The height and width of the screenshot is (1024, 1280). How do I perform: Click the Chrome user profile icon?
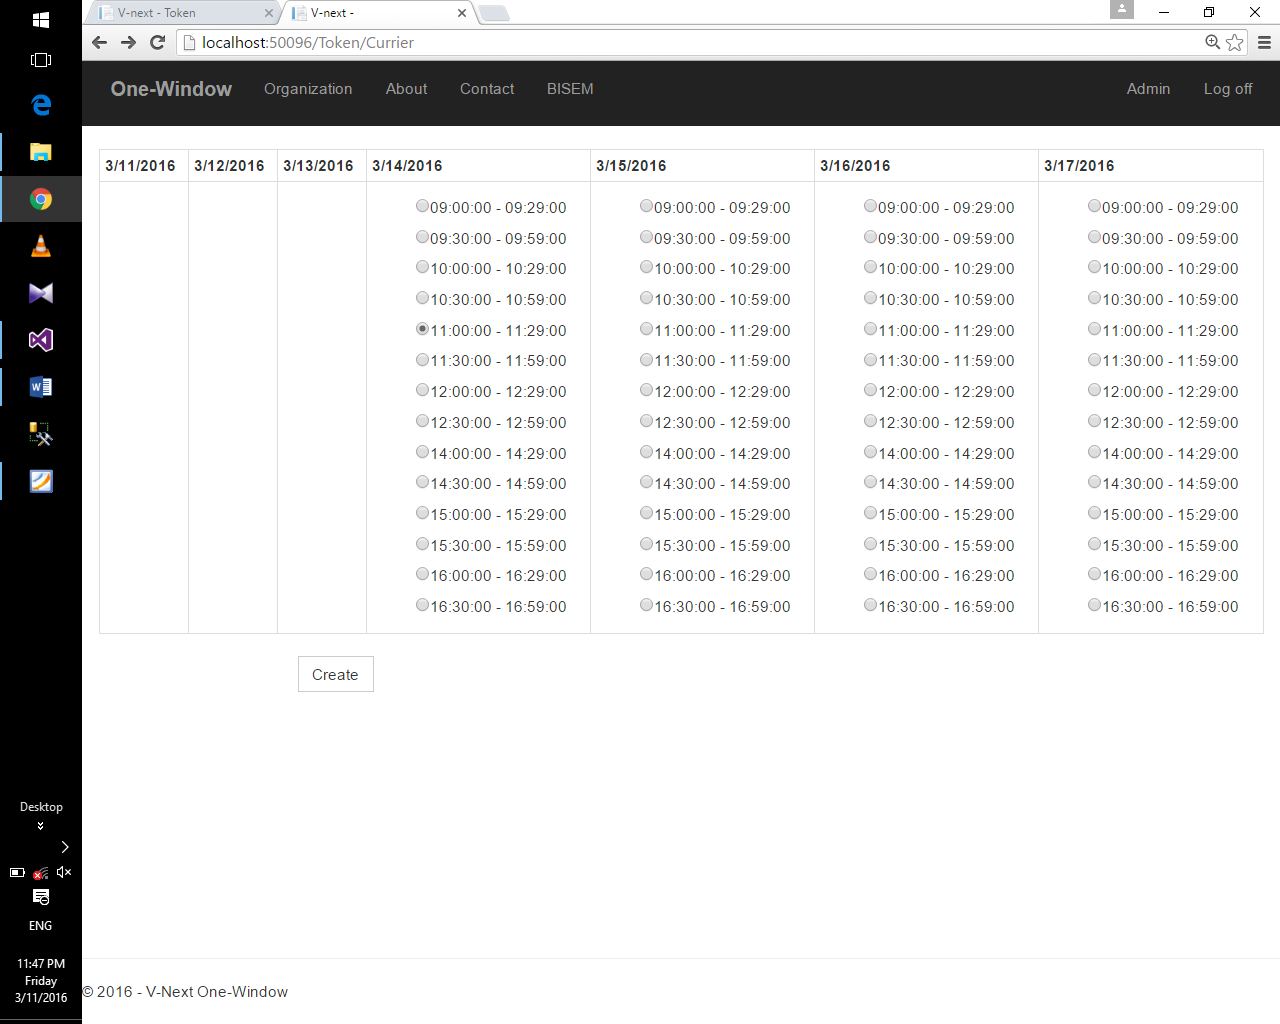pyautogui.click(x=1122, y=9)
